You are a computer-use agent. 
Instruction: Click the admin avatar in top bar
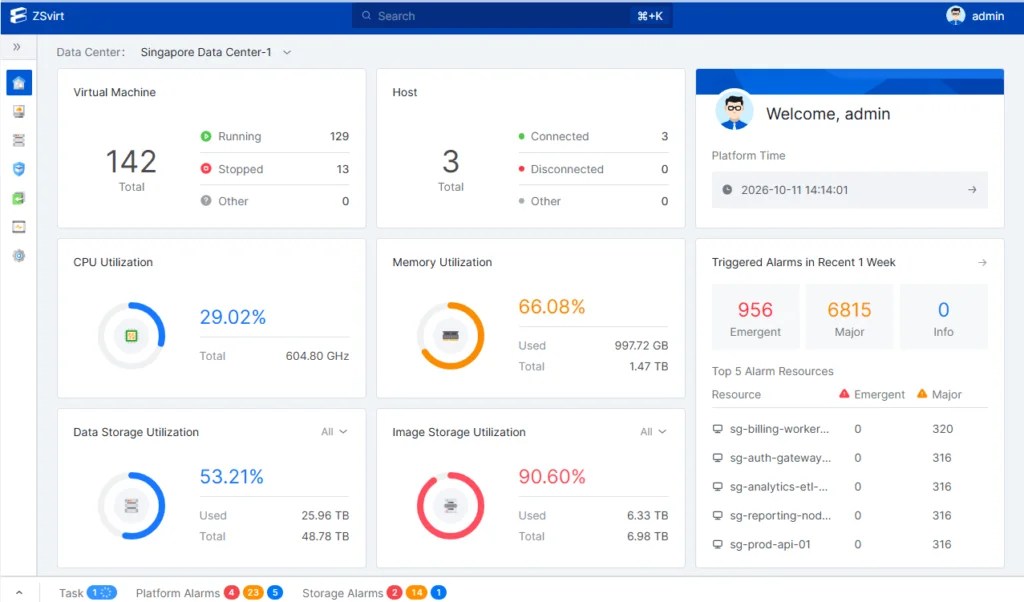955,16
